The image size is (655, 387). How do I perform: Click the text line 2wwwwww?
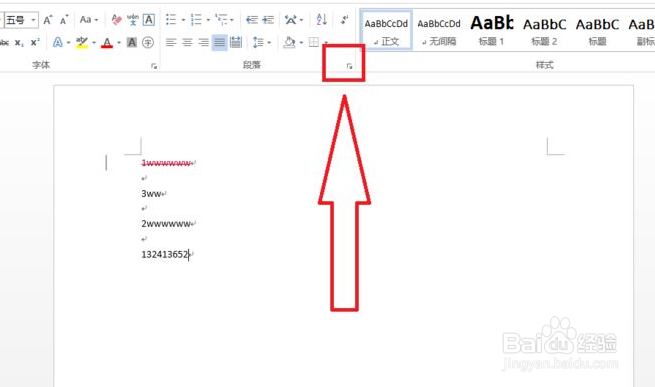(x=166, y=224)
